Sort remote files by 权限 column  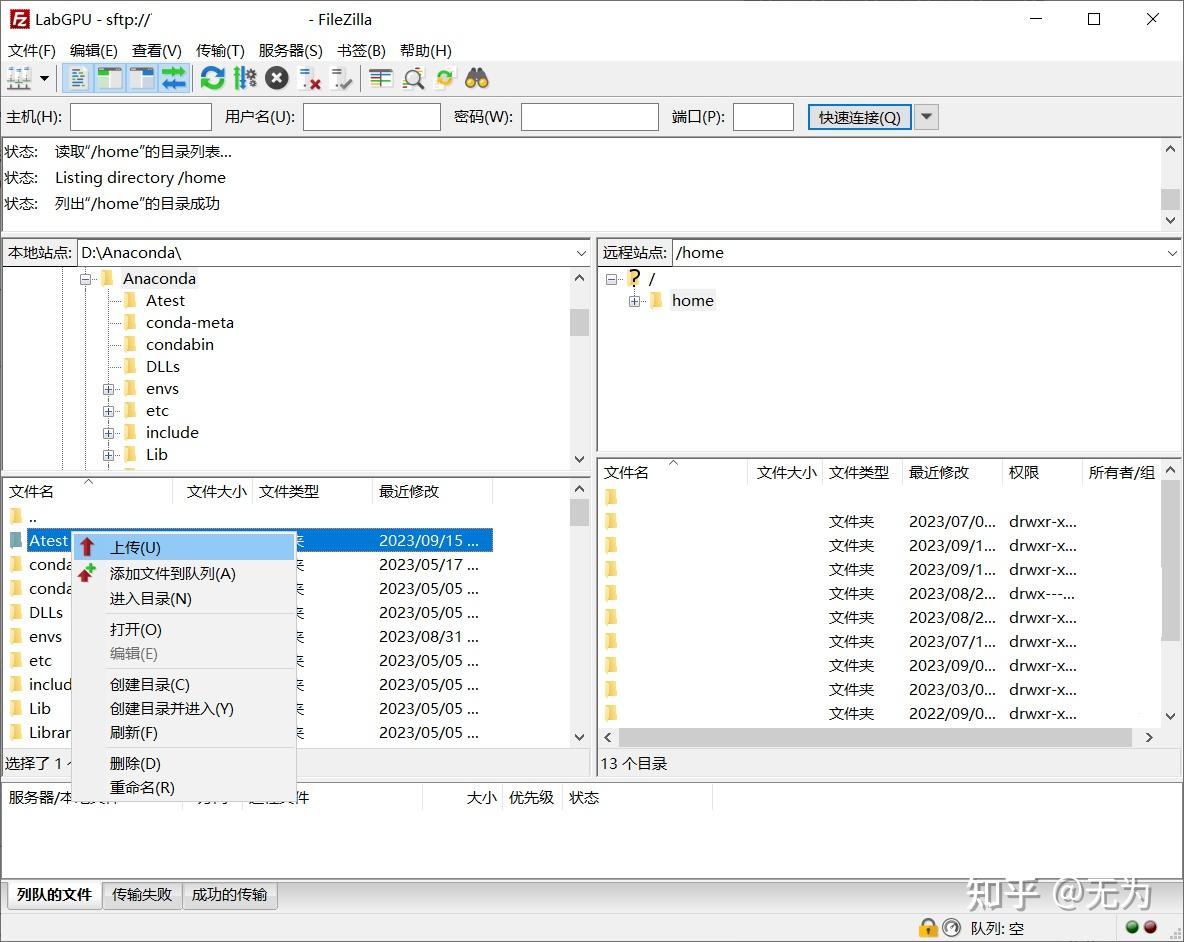click(x=1041, y=473)
